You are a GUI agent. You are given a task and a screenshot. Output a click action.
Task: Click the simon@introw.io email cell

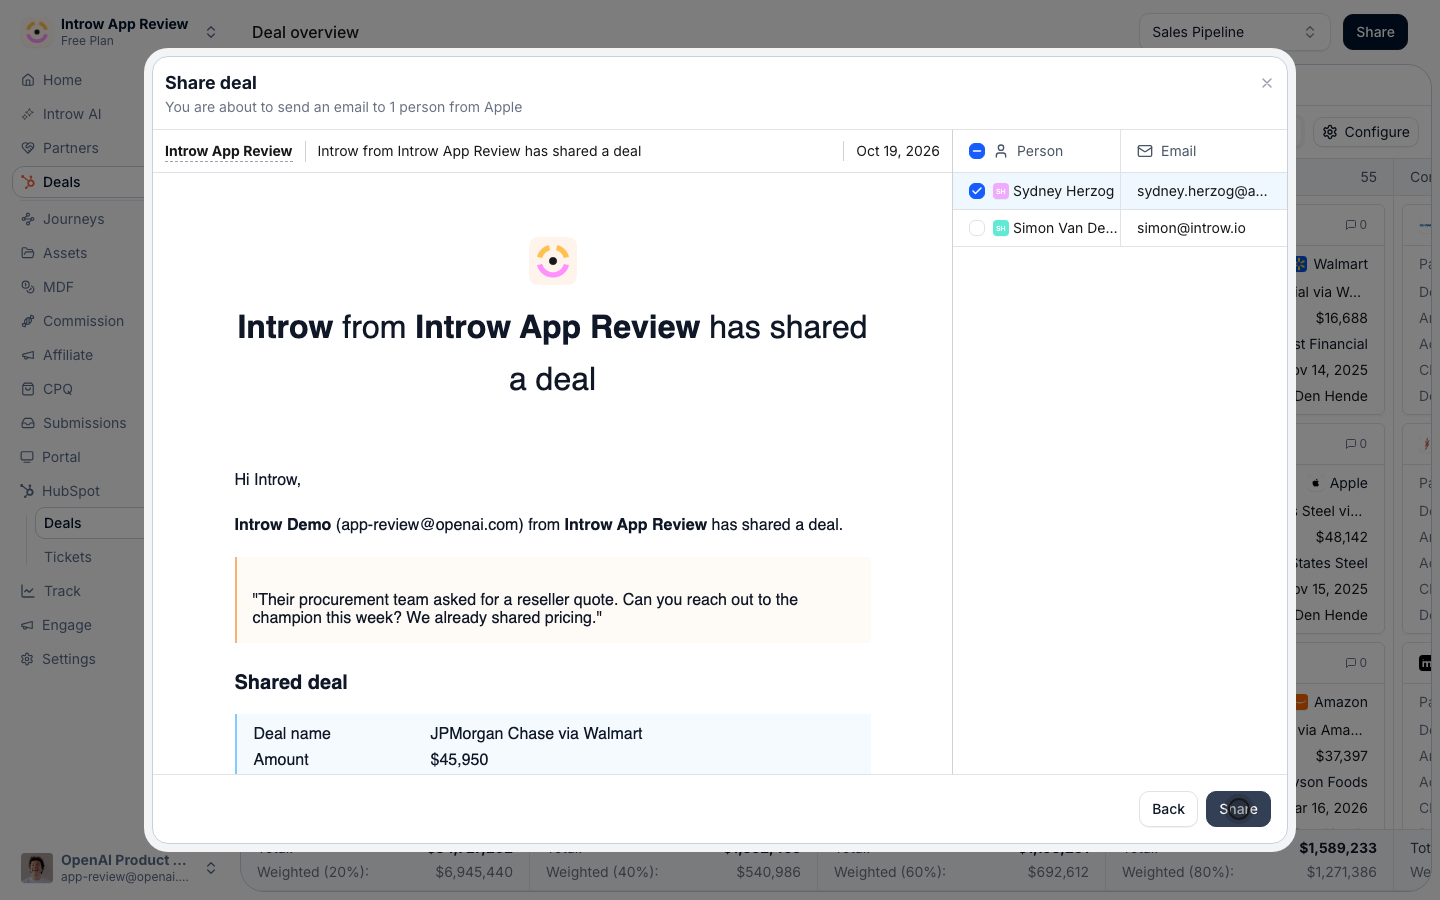1203,228
